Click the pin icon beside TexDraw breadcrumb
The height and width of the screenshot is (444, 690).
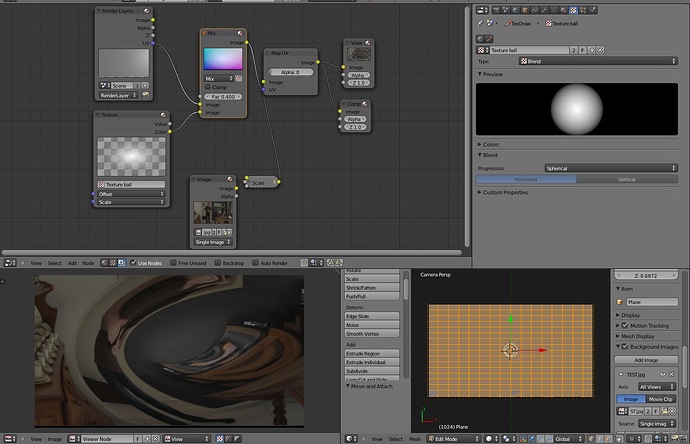pyautogui.click(x=480, y=23)
